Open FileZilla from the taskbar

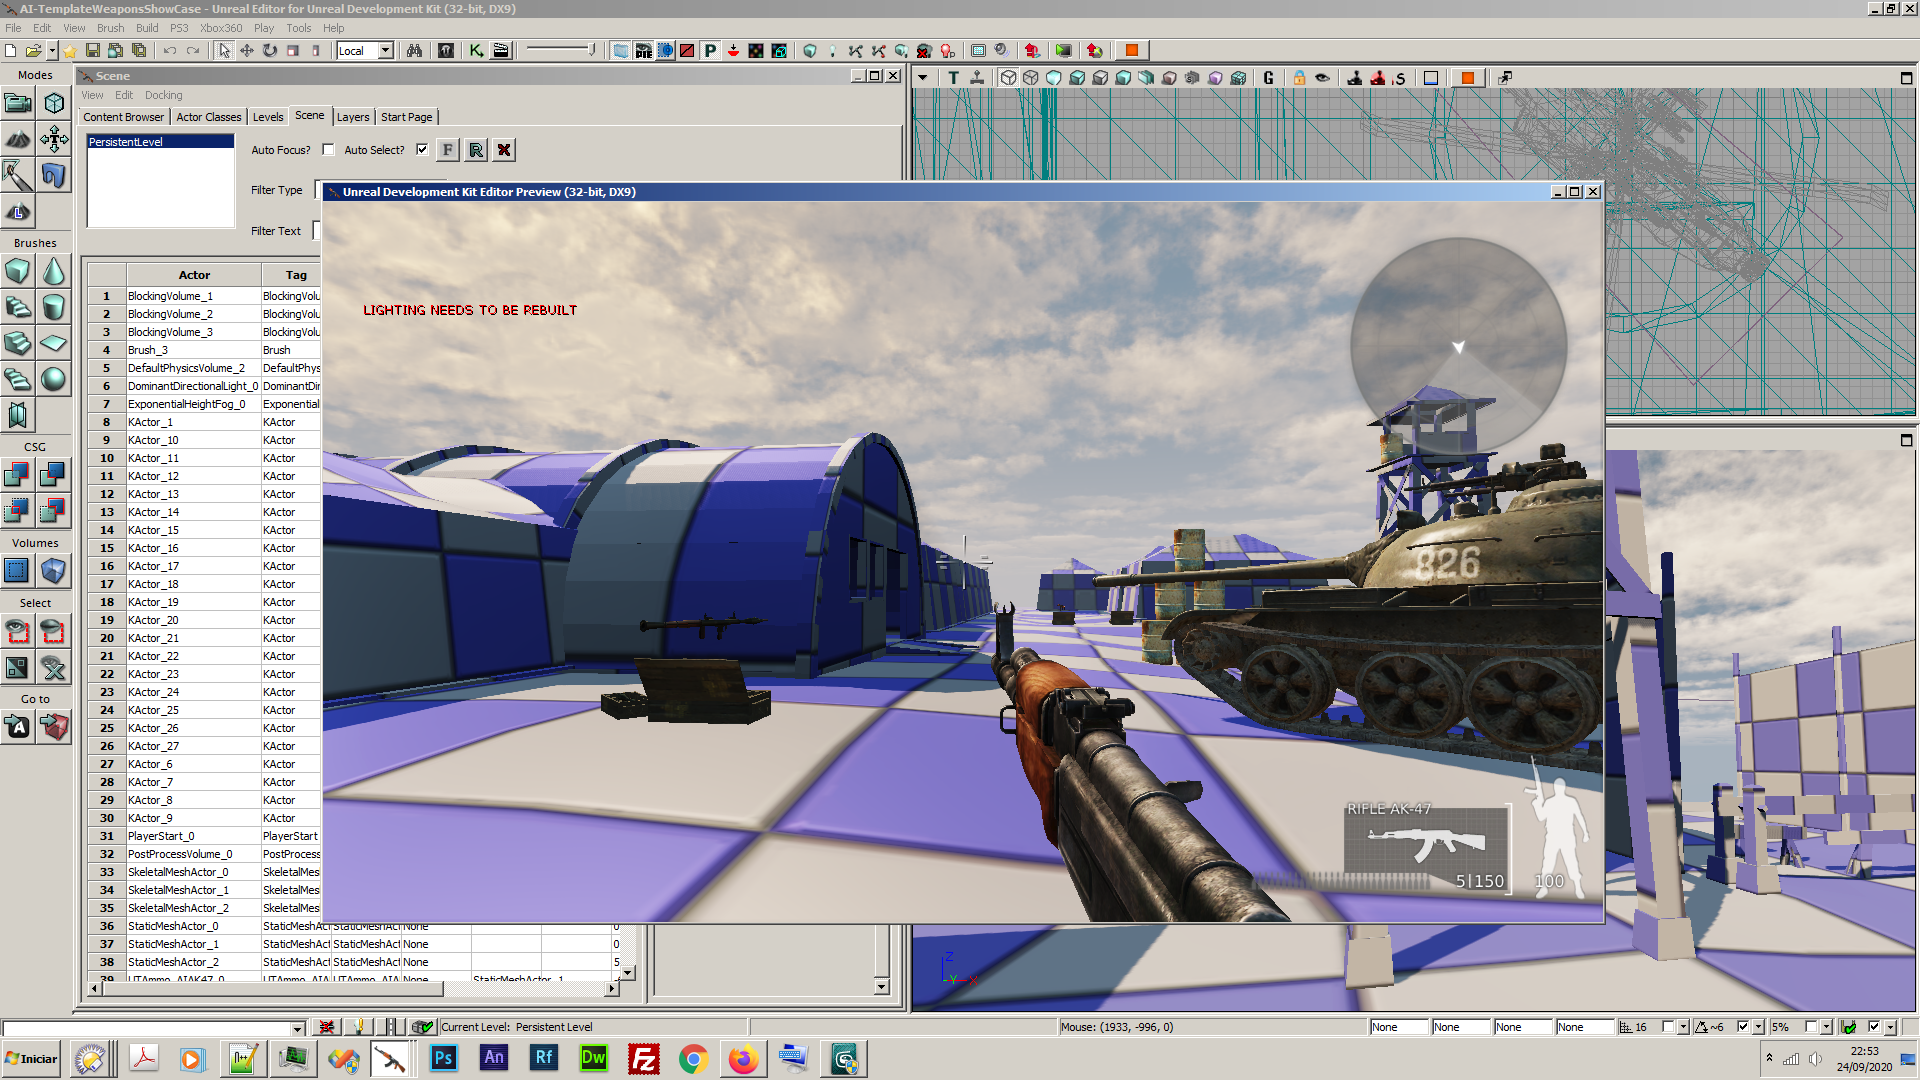[643, 1058]
